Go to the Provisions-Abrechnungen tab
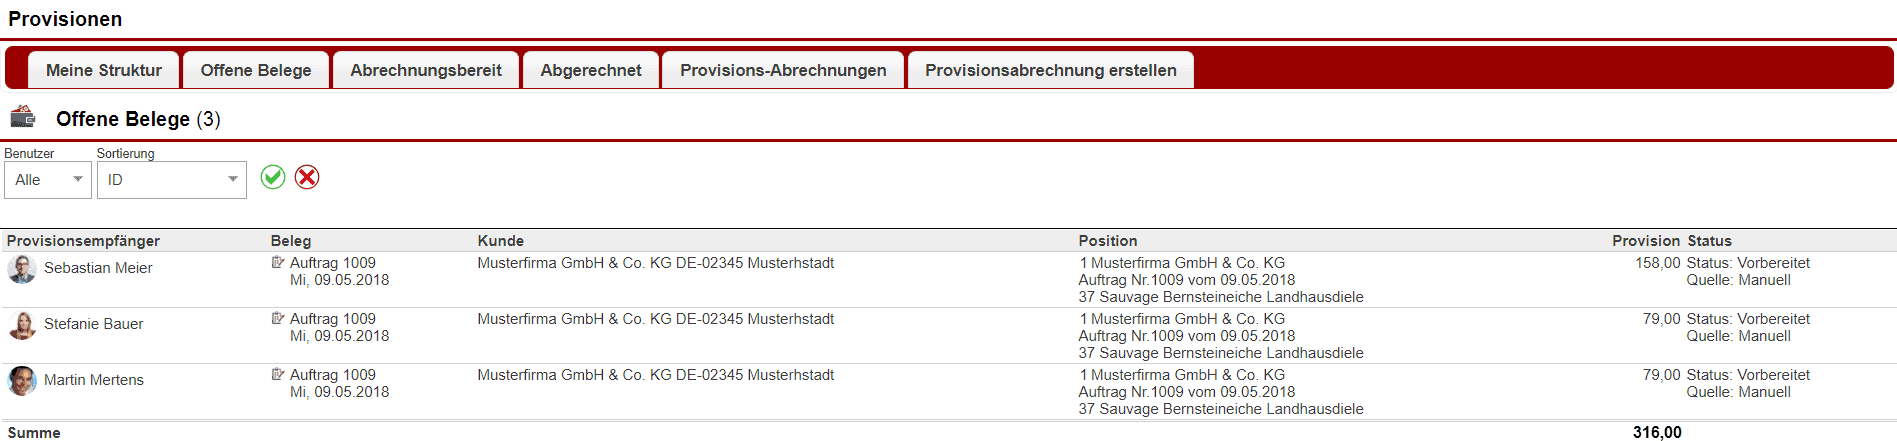The image size is (1897, 441). (783, 70)
